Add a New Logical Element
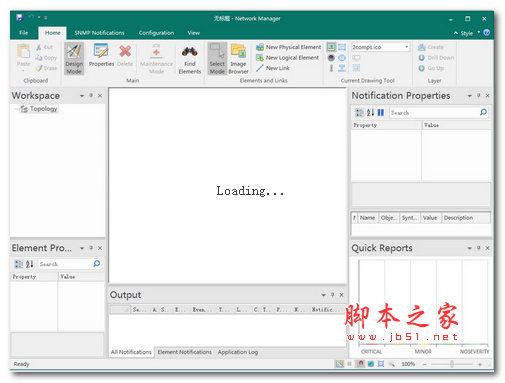This screenshot has height=383, width=505. (287, 58)
